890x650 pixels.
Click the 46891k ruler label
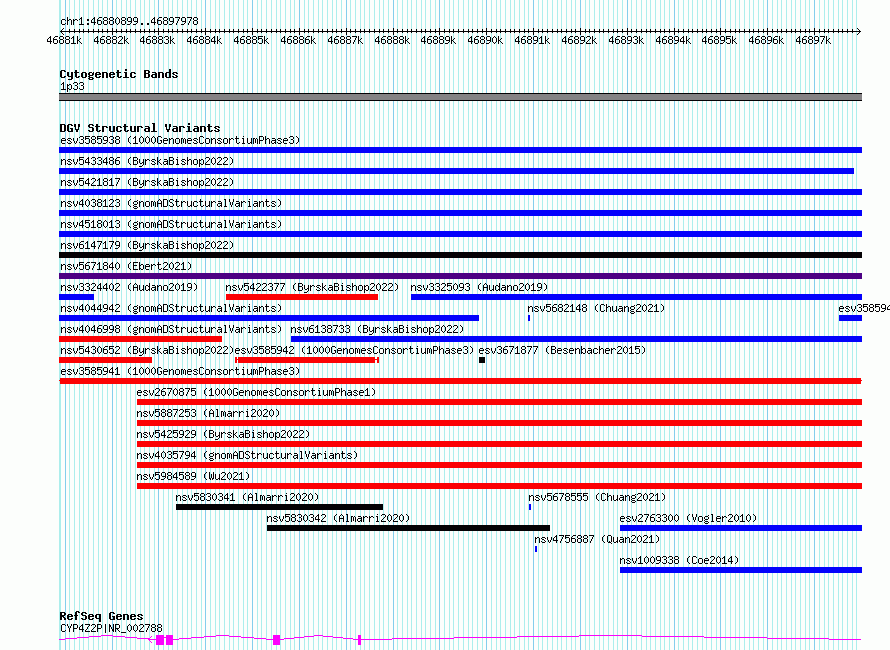click(532, 40)
